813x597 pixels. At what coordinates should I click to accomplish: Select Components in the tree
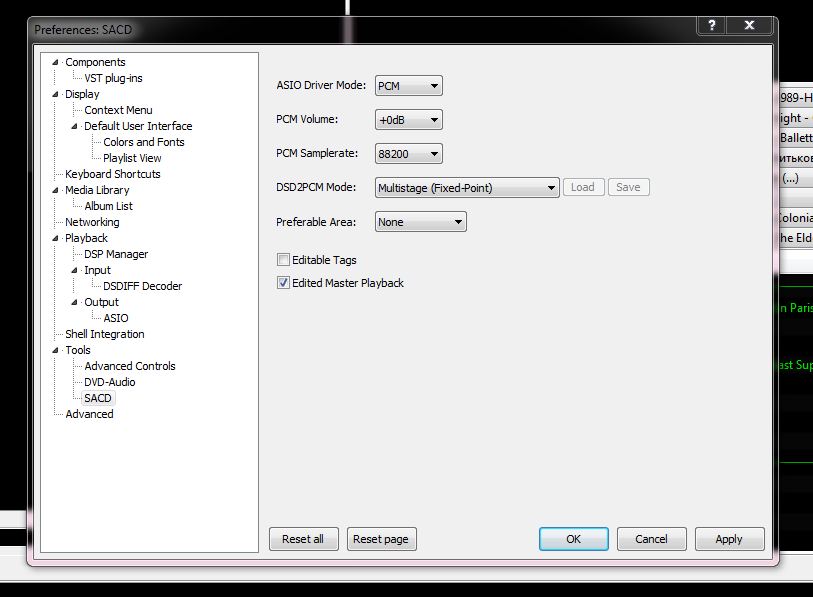pyautogui.click(x=95, y=62)
